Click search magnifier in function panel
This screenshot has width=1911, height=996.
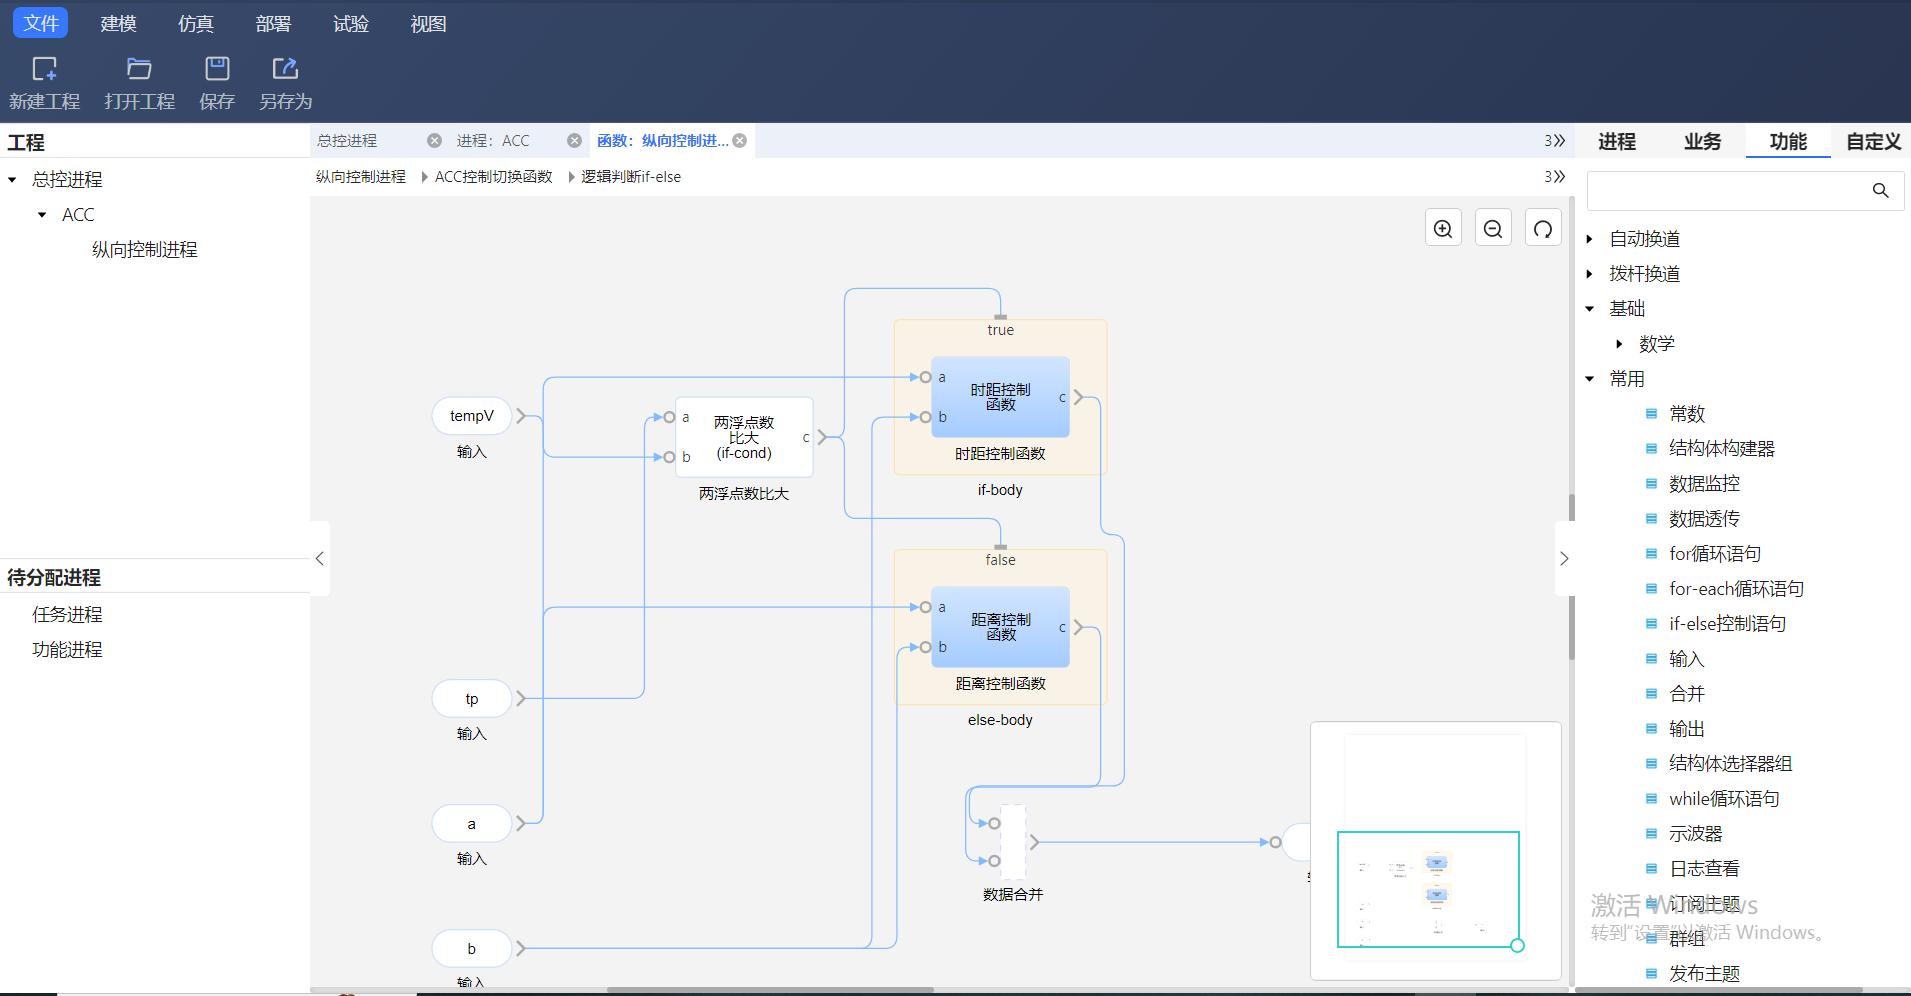[x=1880, y=190]
